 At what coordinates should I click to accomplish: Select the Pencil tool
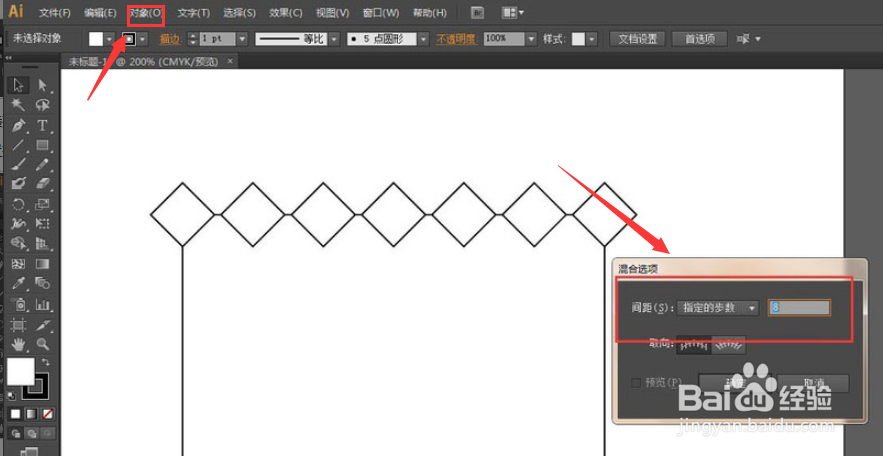[43, 164]
